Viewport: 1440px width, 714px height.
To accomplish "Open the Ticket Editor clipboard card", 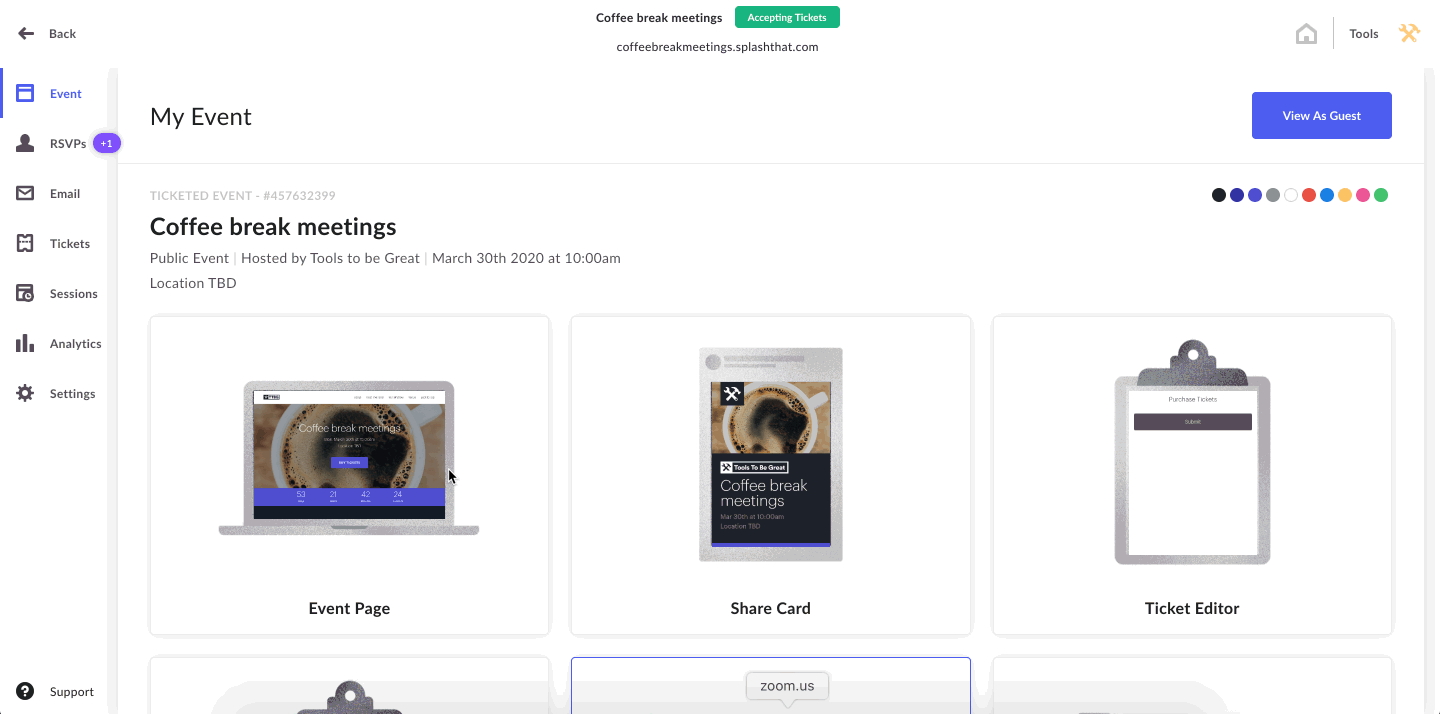I will coord(1192,475).
